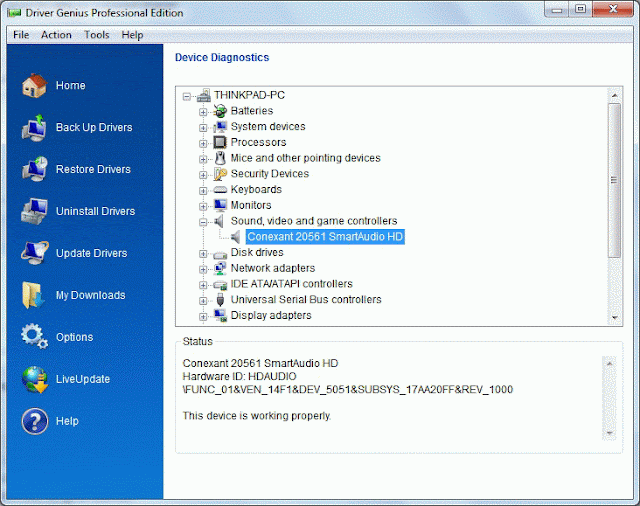
Task: Click the Universal Serial Bus plug icon
Action: tap(220, 300)
